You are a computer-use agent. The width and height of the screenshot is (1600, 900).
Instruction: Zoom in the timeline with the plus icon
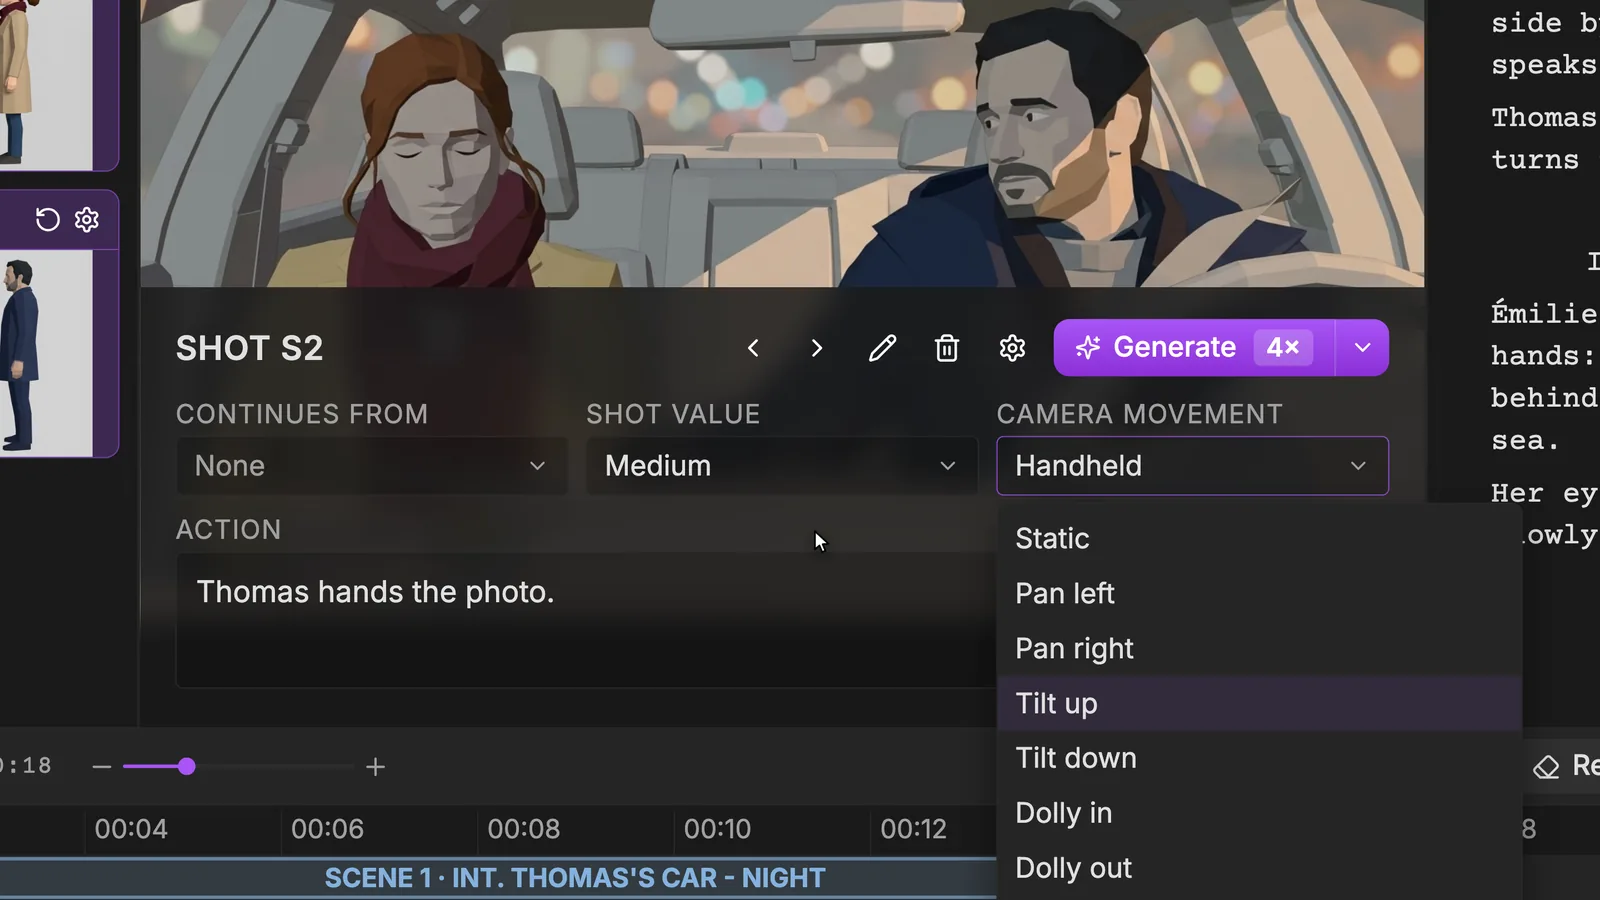375,767
